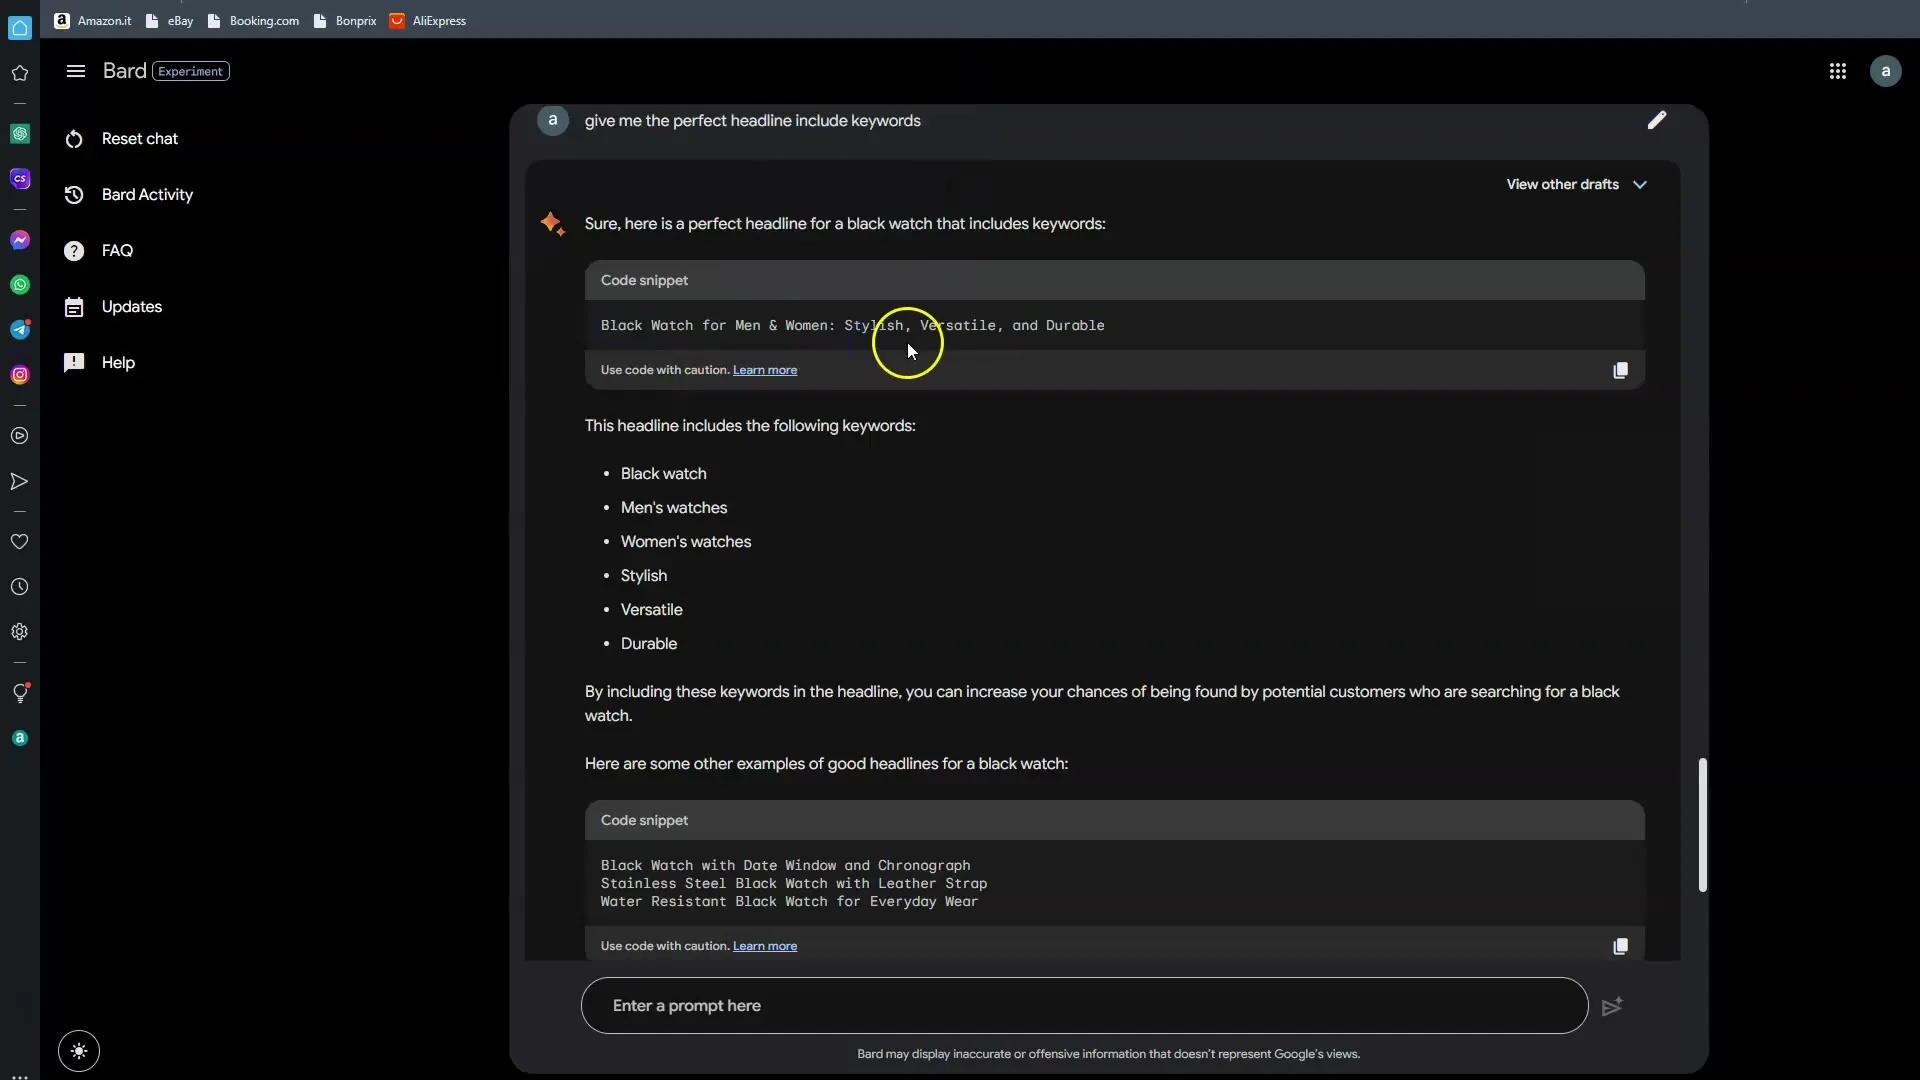1920x1080 pixels.
Task: Click the sidebar player icon
Action: [20, 436]
